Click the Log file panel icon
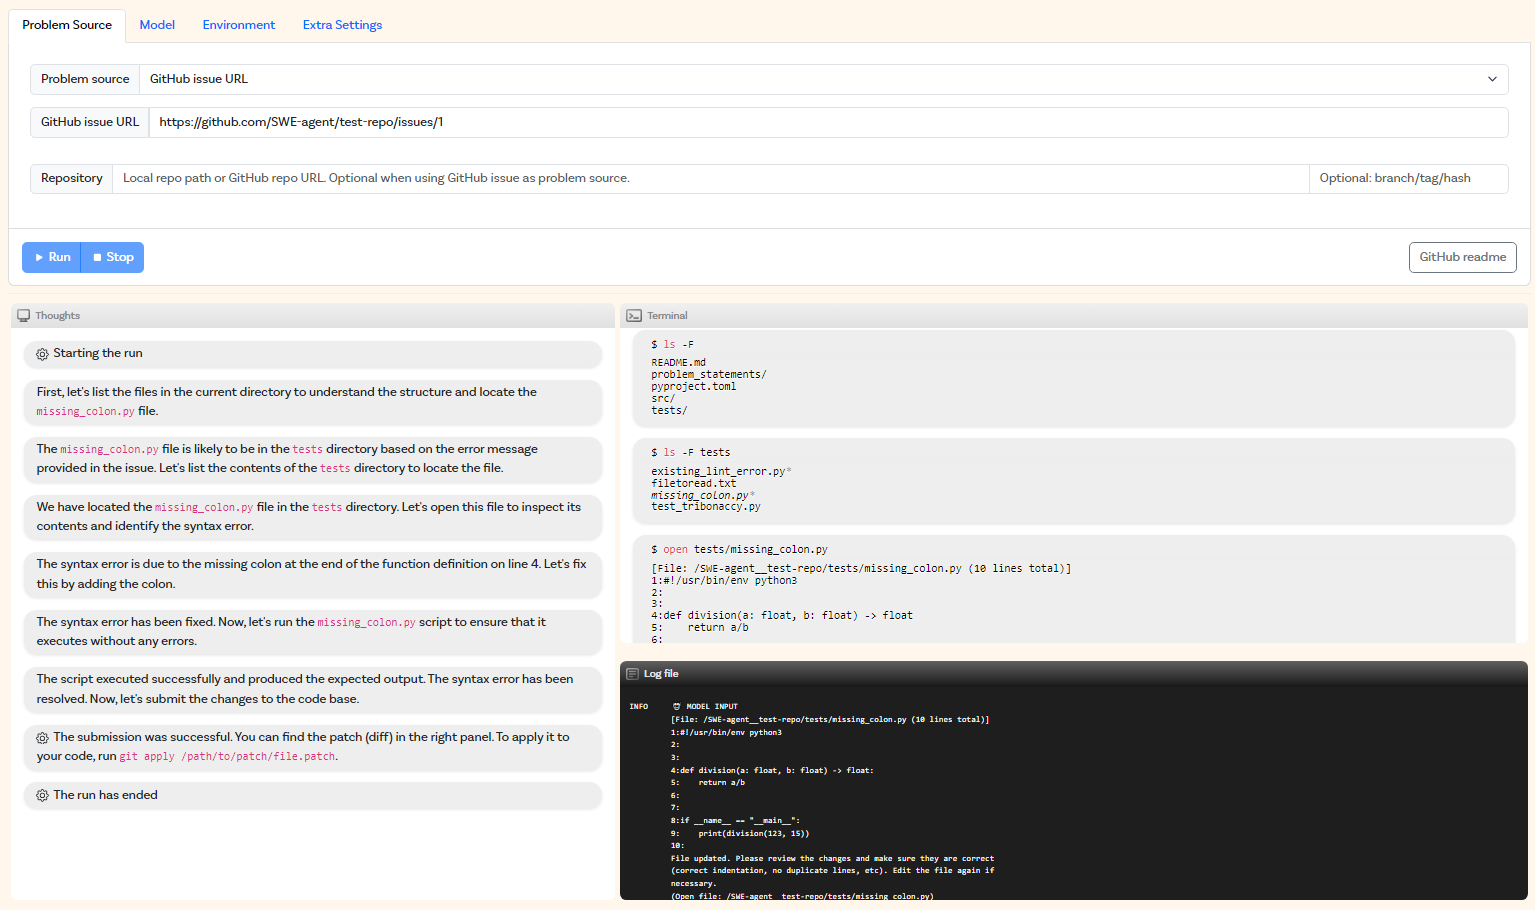 click(632, 674)
